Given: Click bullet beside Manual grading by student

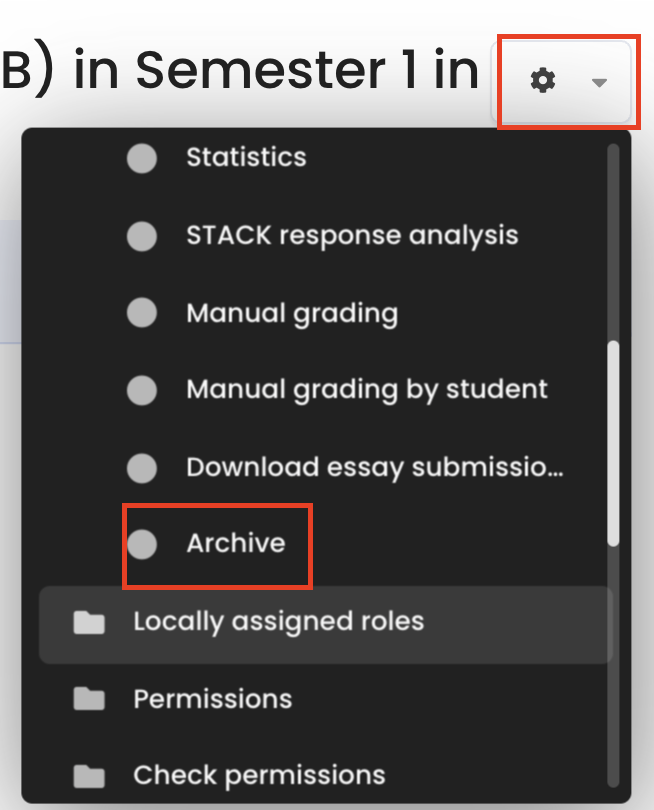Looking at the screenshot, I should (x=142, y=390).
